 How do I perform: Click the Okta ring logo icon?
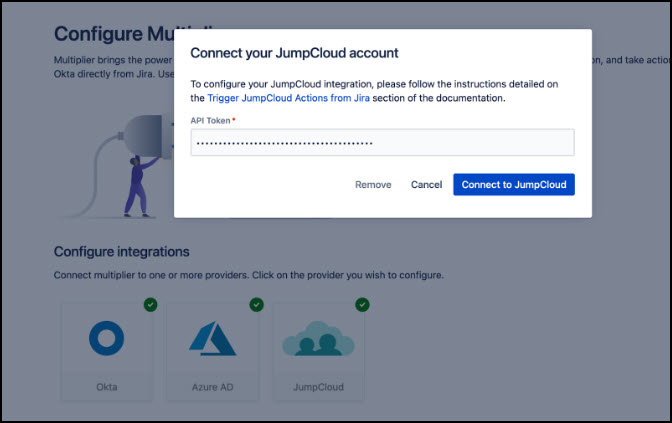coord(107,339)
